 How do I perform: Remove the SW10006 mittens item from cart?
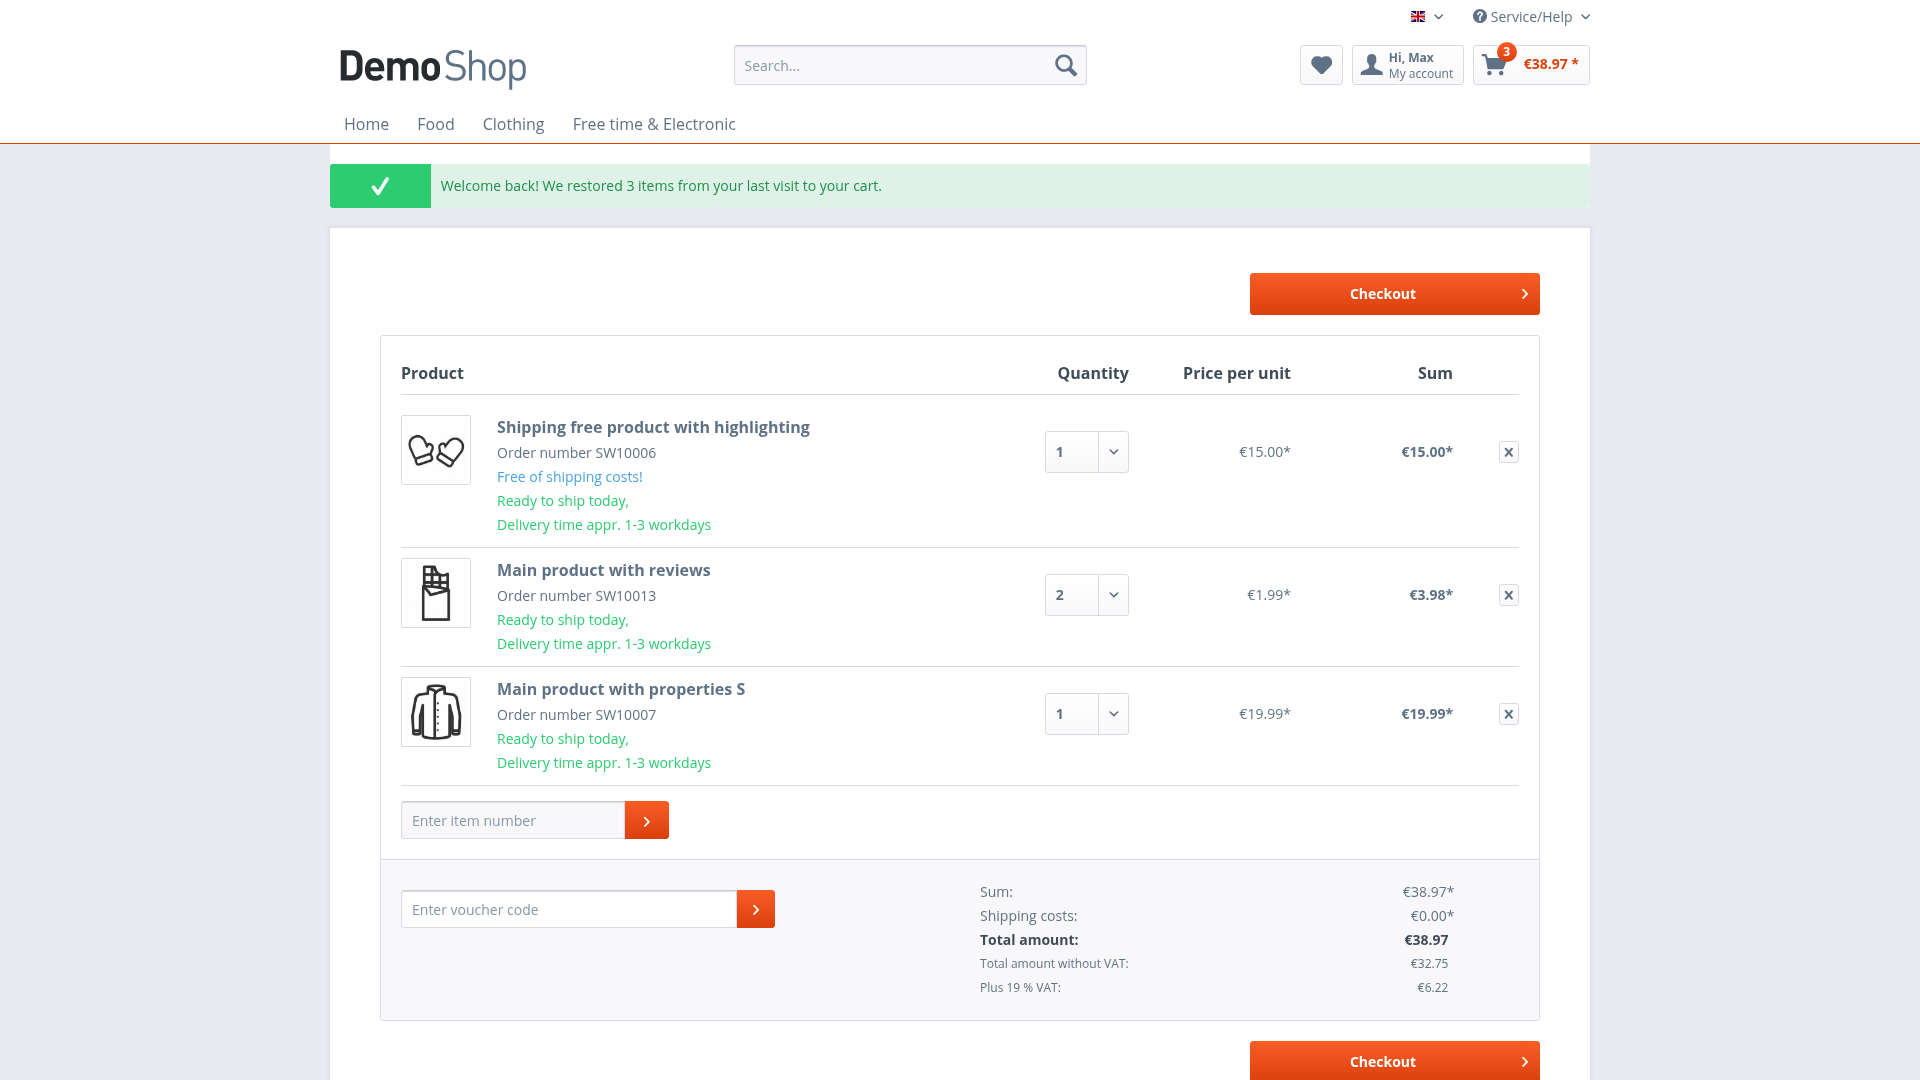(1509, 452)
